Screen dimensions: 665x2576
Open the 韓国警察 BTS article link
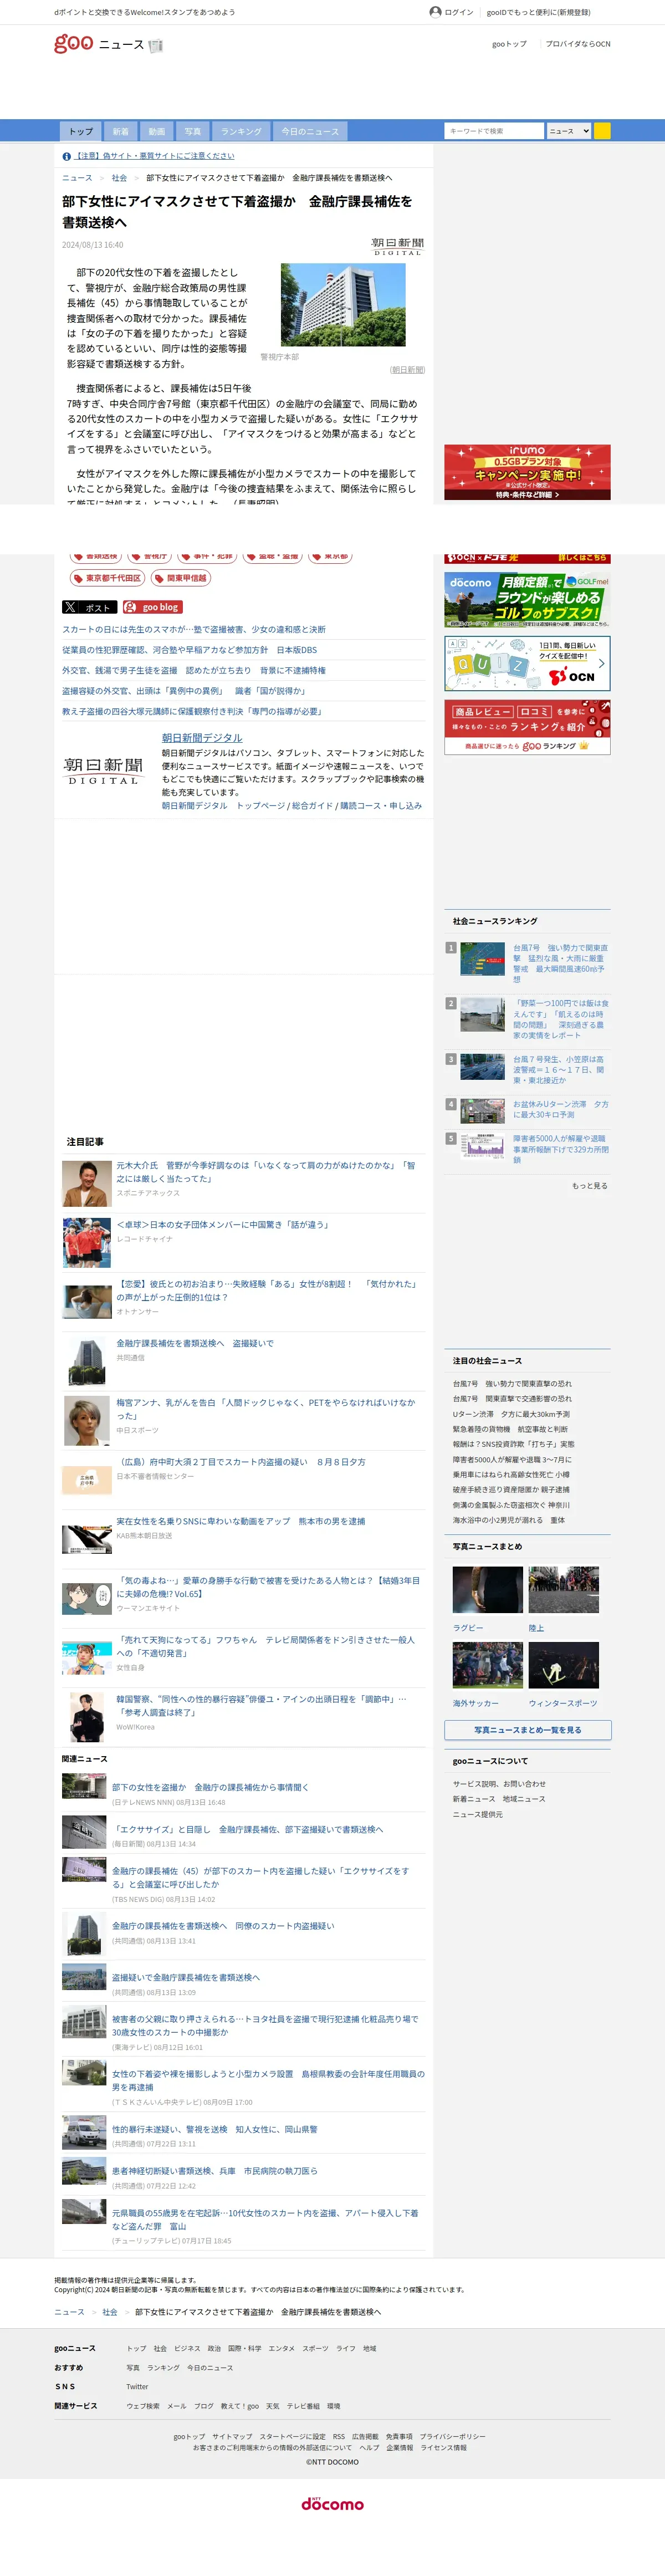262,1706
